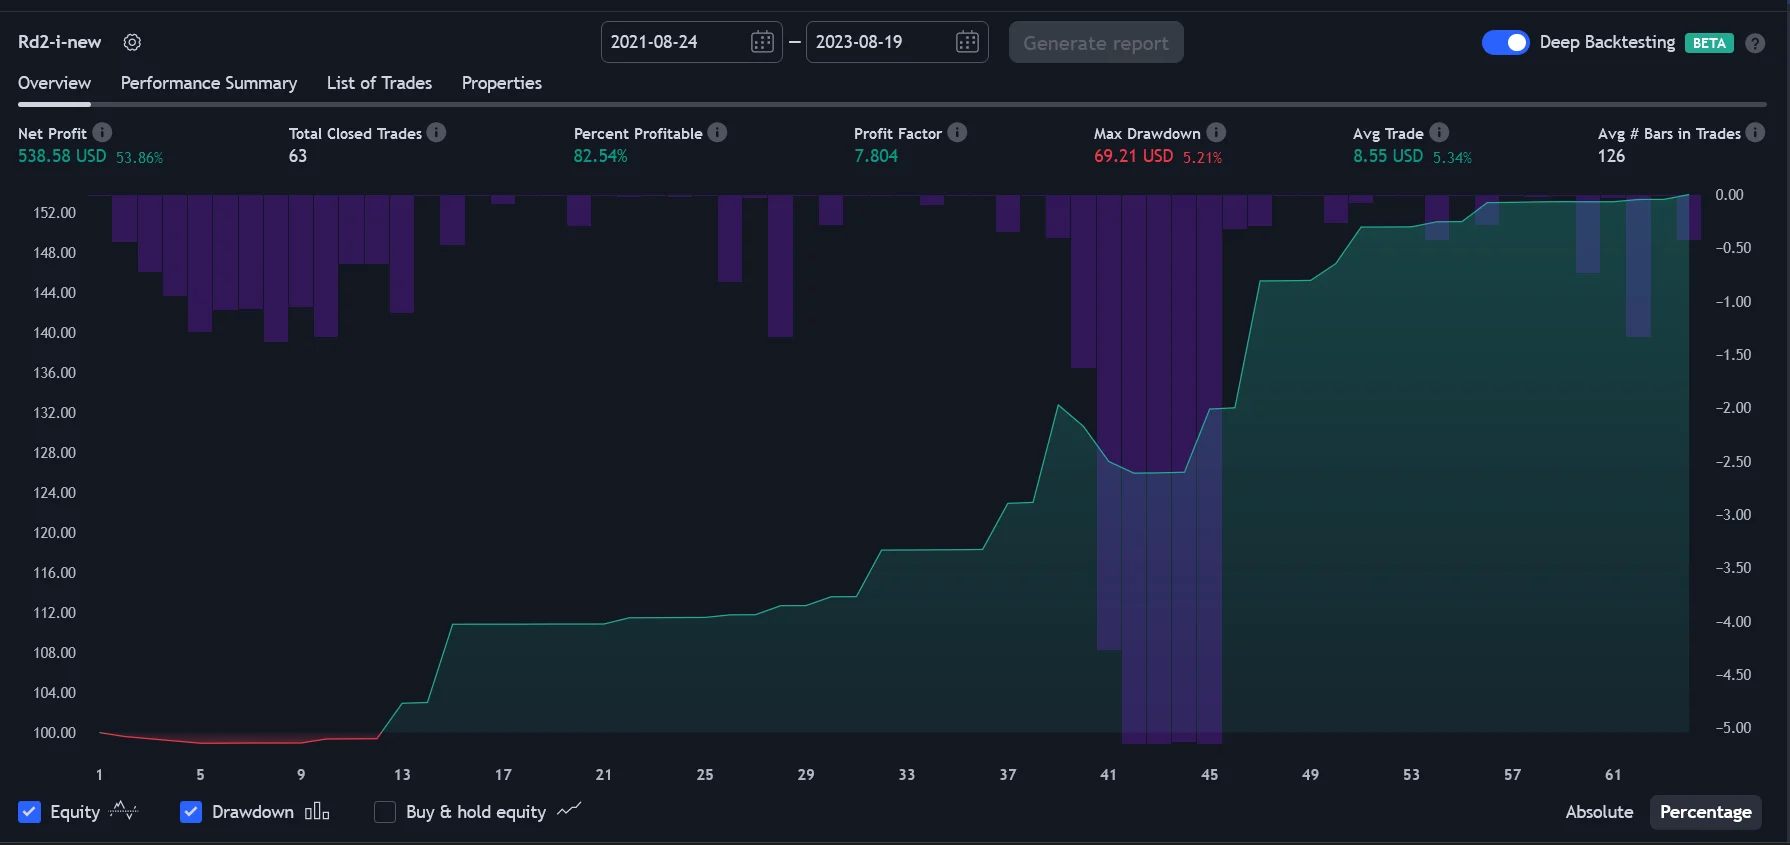
Task: Show Max Drawdown info icon
Action: 1216,132
